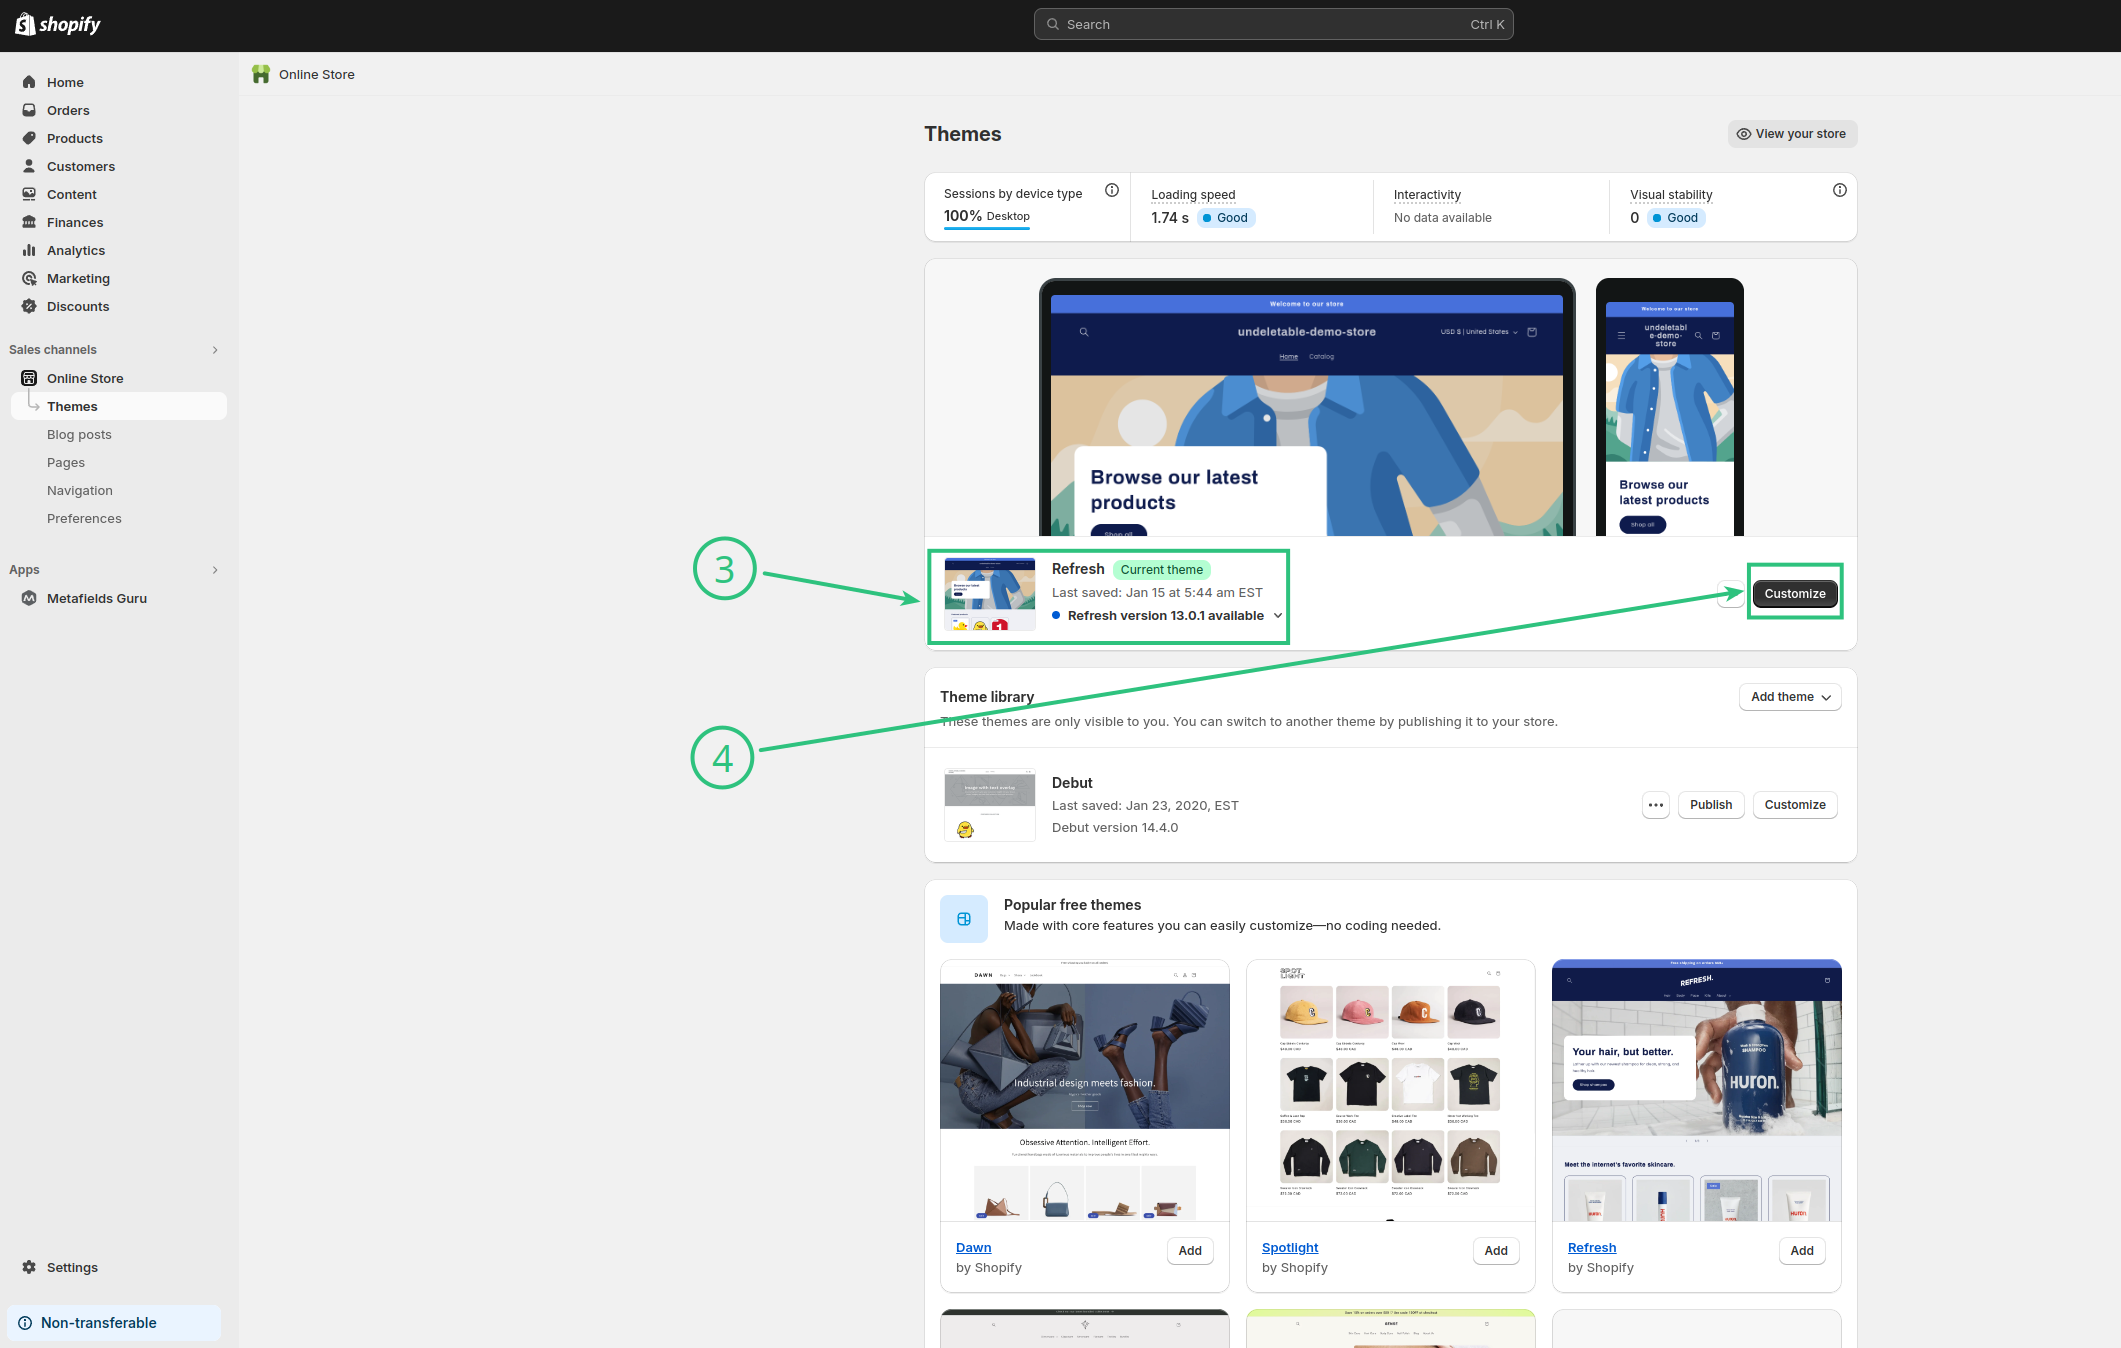Open the Add theme dropdown
Image resolution: width=2121 pixels, height=1348 pixels.
pos(1790,697)
